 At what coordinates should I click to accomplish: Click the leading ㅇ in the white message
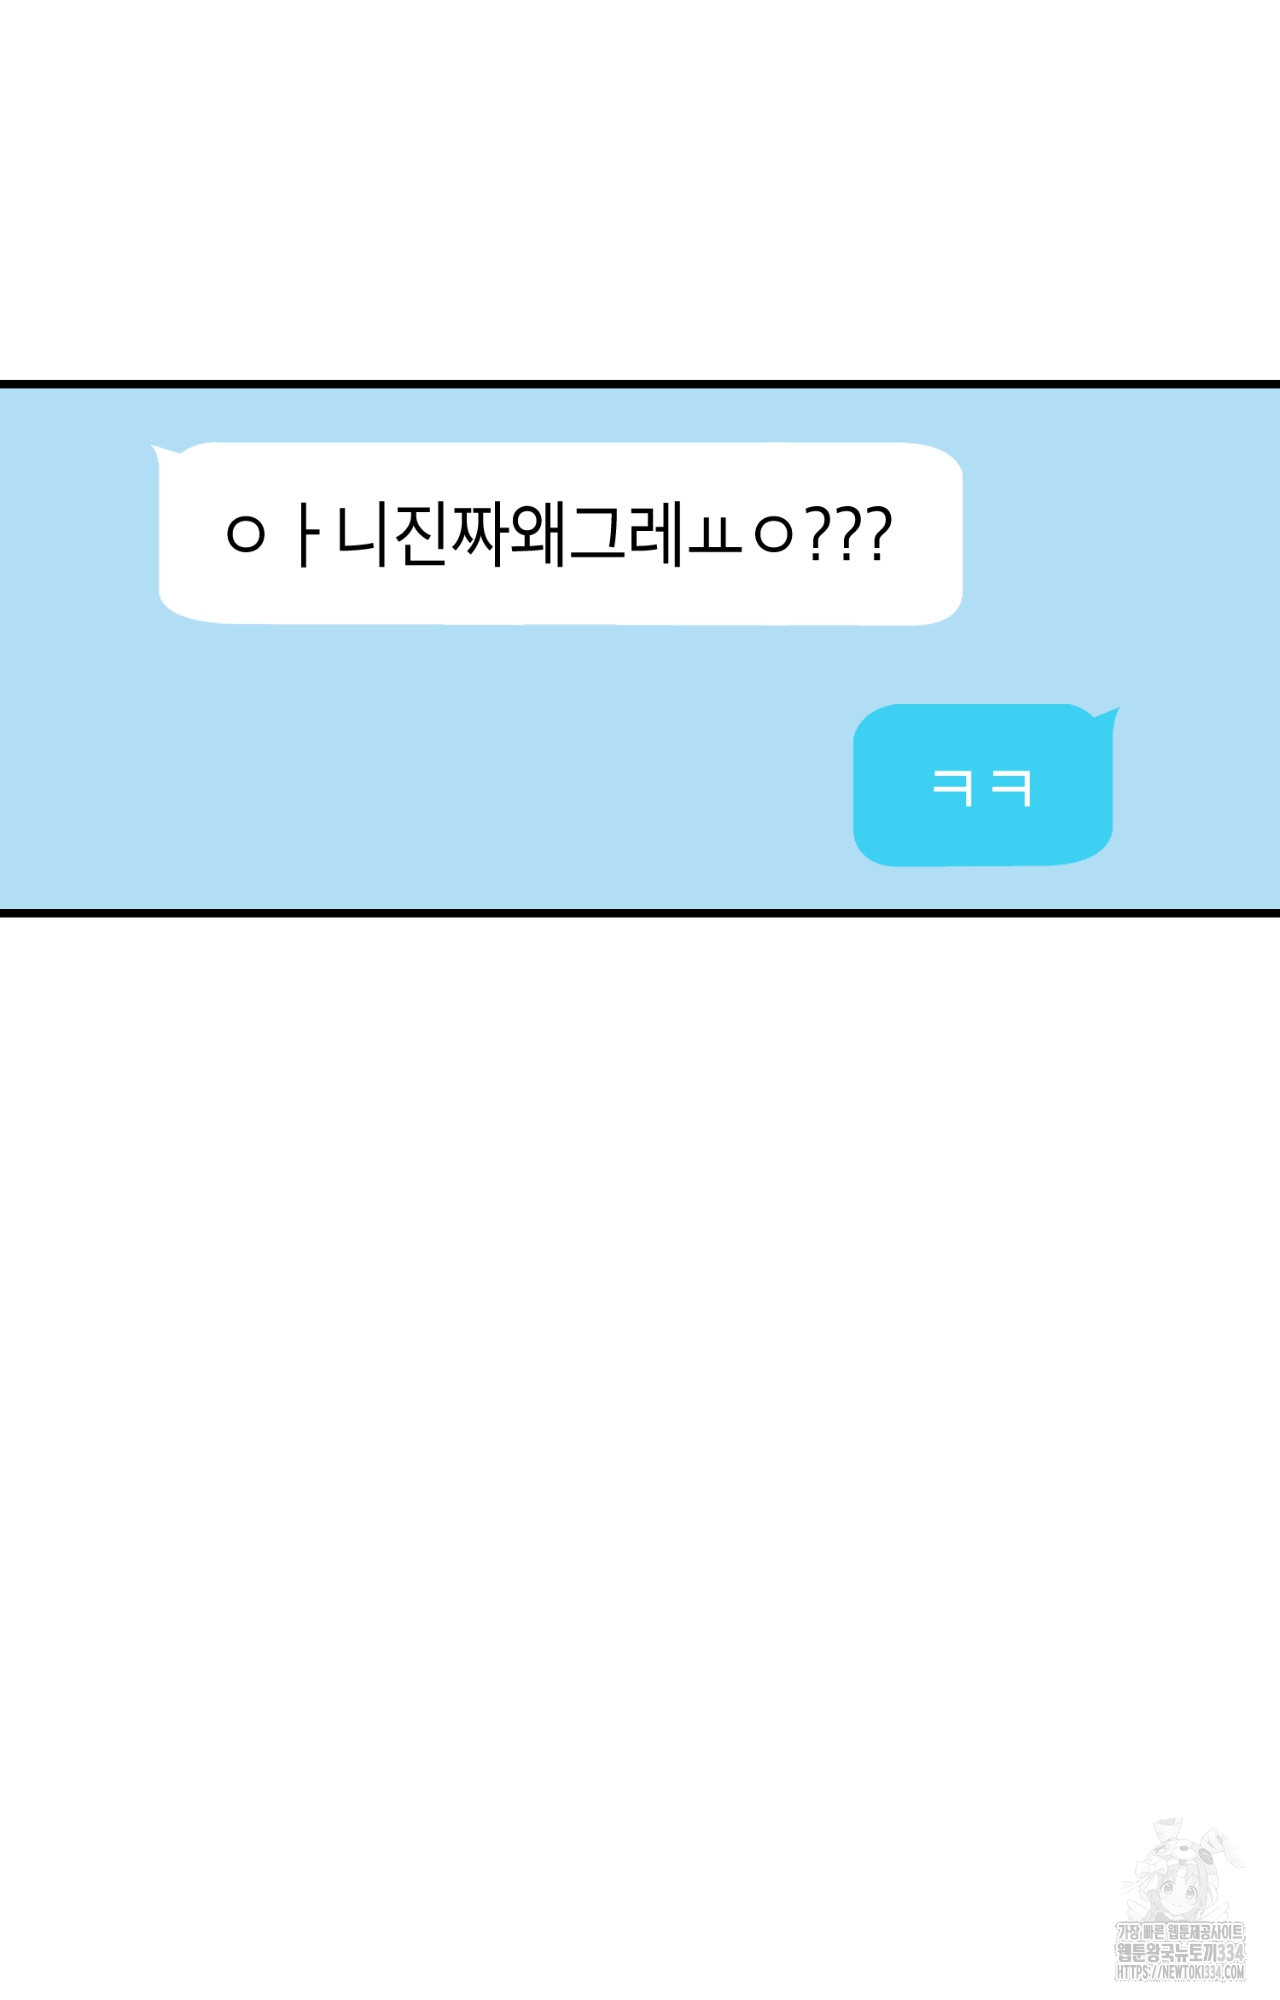click(246, 535)
